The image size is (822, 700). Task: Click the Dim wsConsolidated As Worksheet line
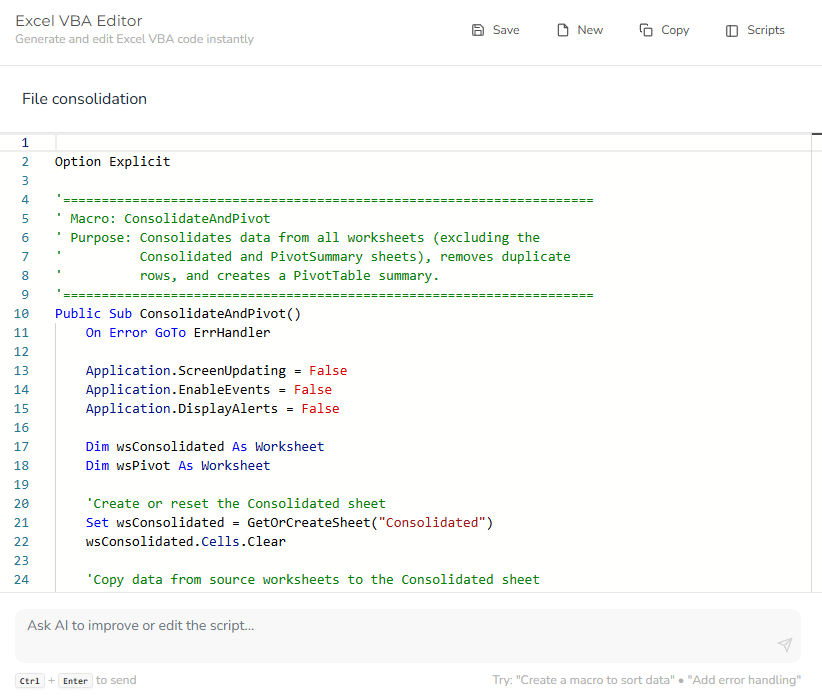coord(205,447)
